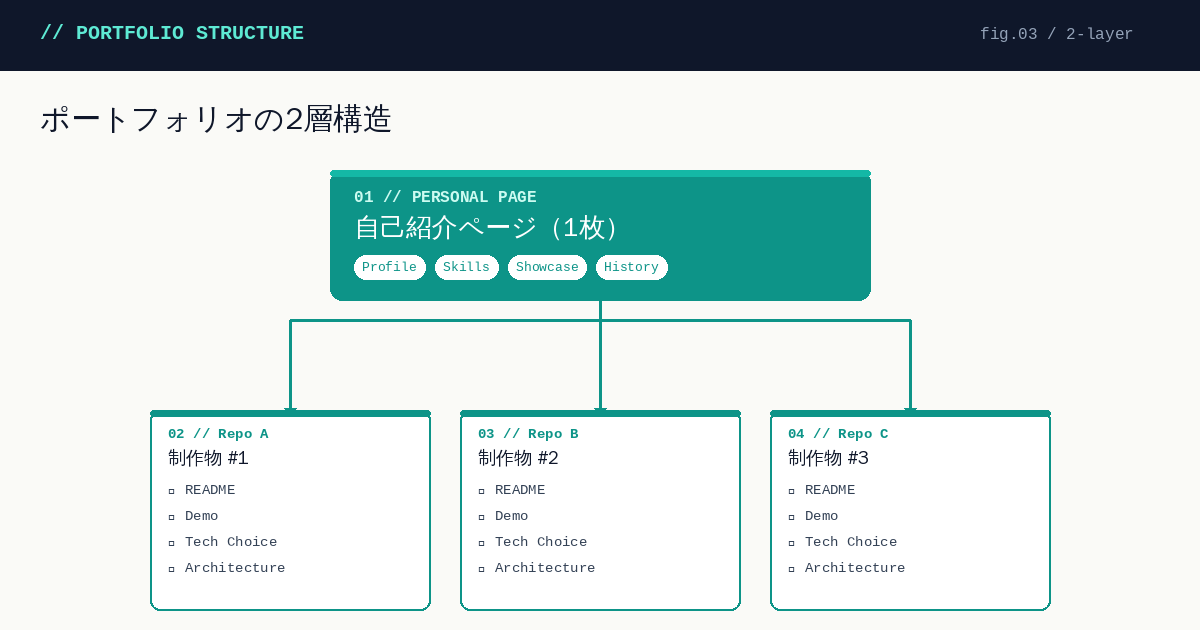Click the 制作物 #2 card title

(x=518, y=458)
